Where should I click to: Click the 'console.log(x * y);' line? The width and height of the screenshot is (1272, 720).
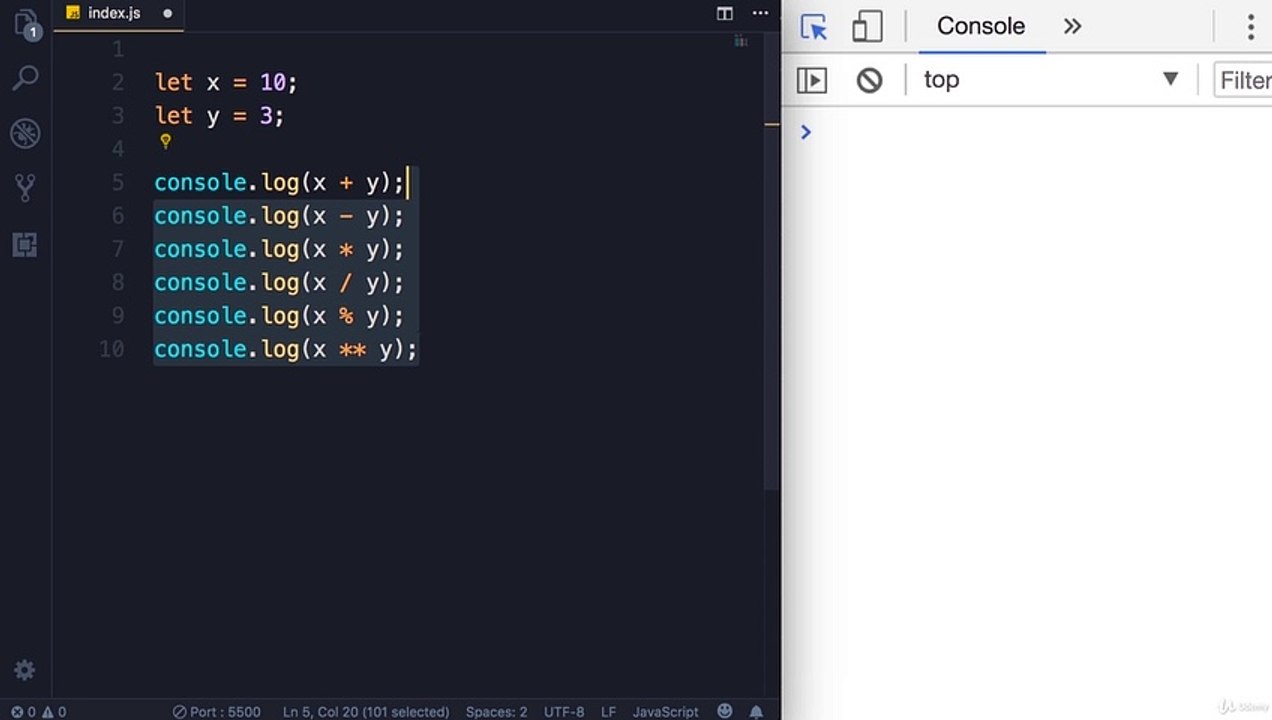coord(279,249)
